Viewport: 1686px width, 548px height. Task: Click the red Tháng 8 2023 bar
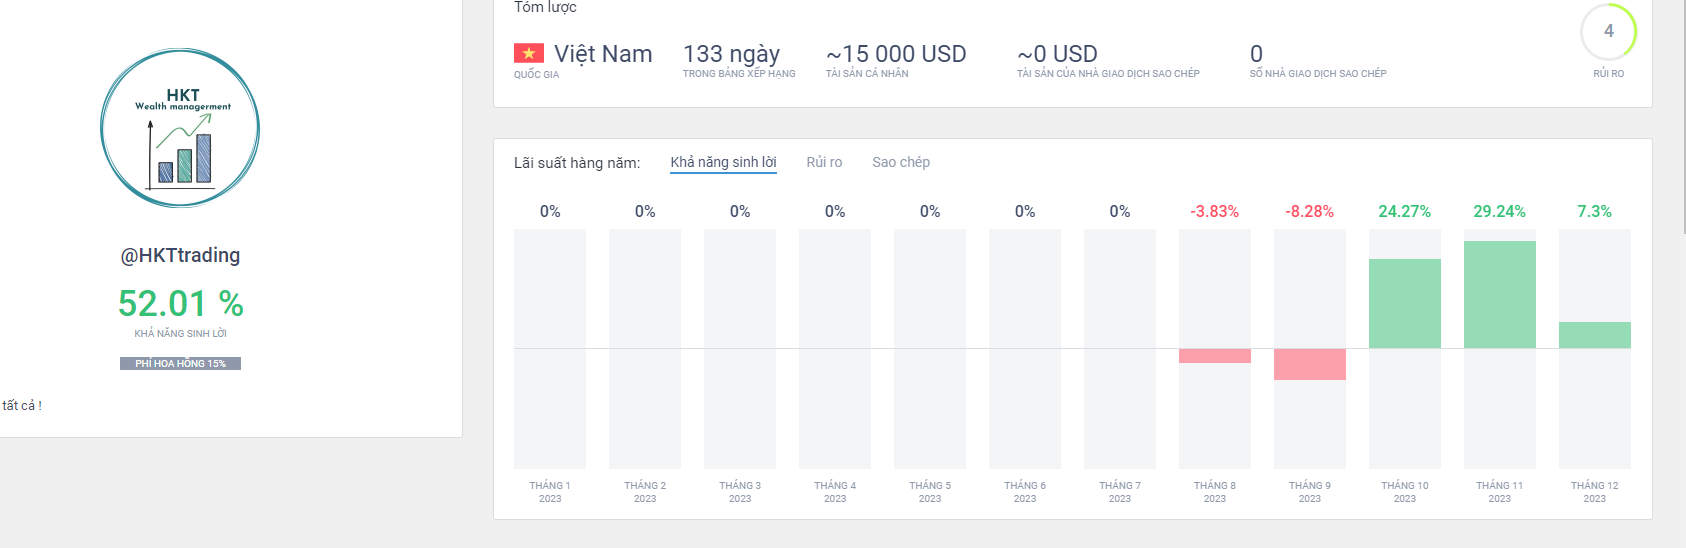1214,356
